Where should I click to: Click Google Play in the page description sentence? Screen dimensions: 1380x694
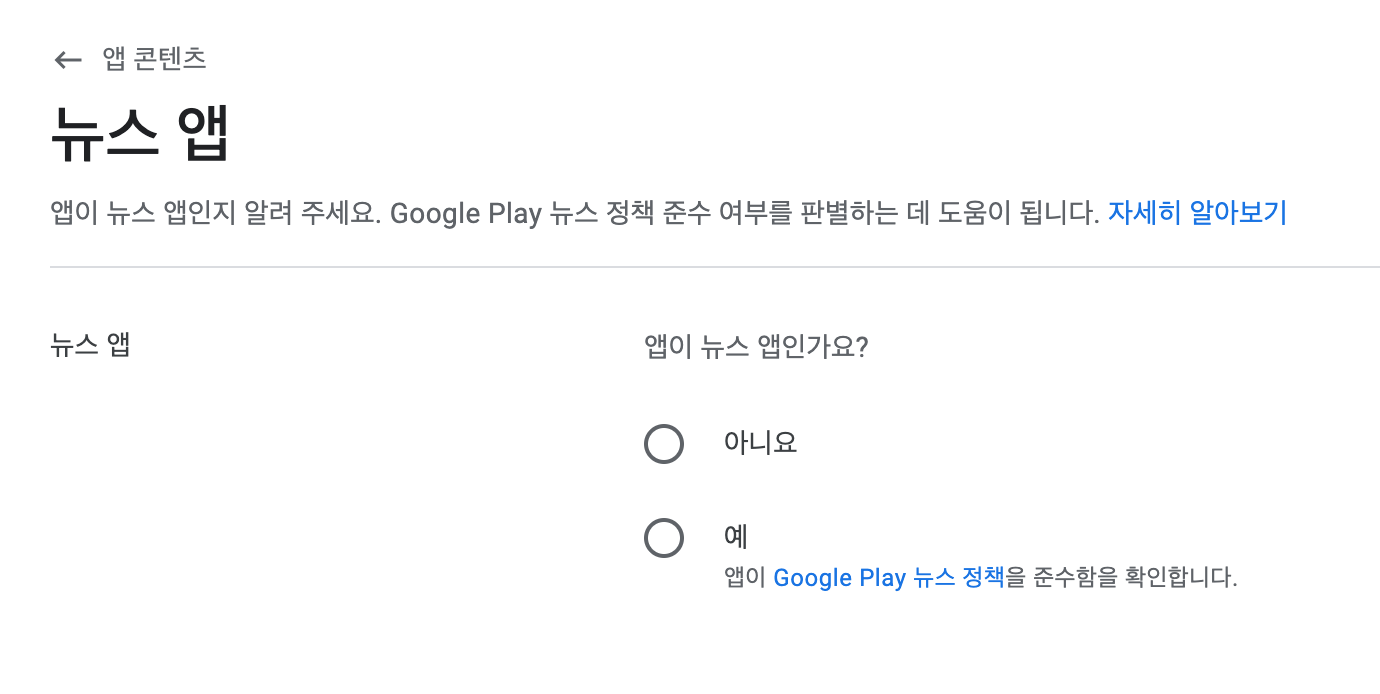(465, 214)
